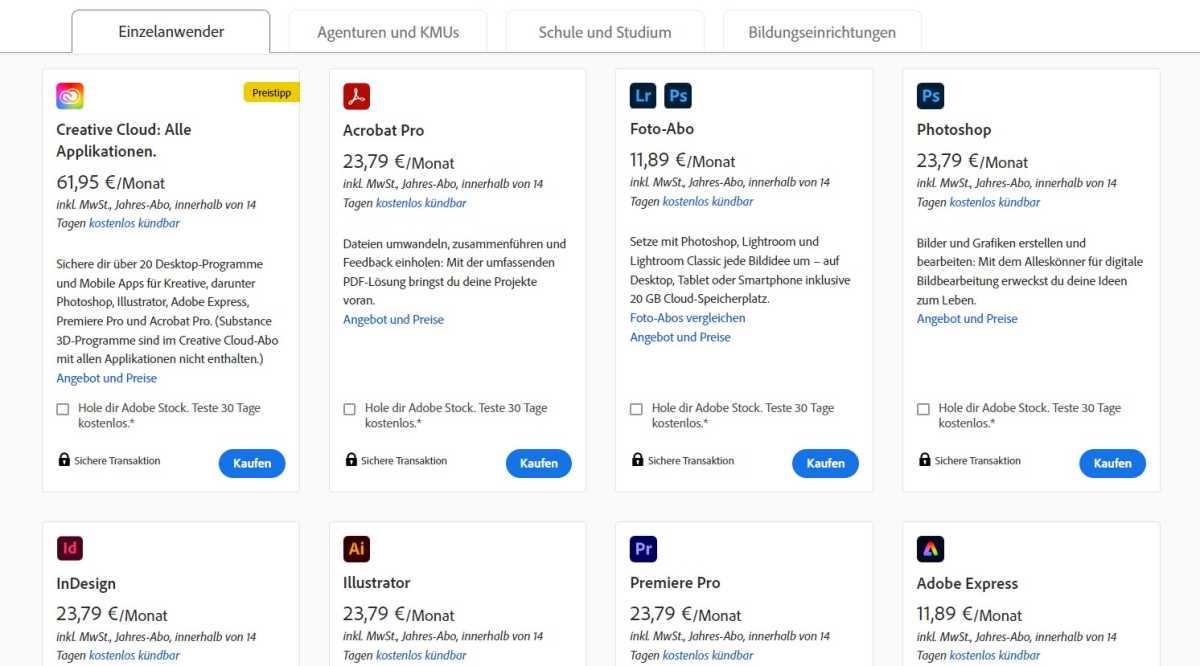
Task: Click kostenlos kündbar link in Creative Cloud card
Action: pyautogui.click(x=134, y=223)
